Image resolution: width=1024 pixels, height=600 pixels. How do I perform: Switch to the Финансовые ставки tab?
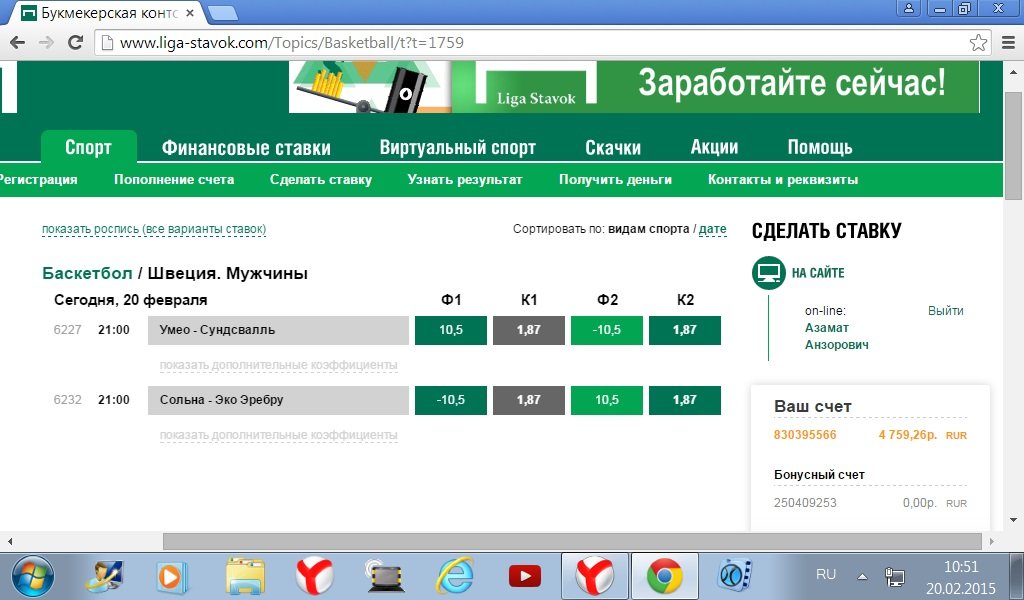tap(246, 148)
